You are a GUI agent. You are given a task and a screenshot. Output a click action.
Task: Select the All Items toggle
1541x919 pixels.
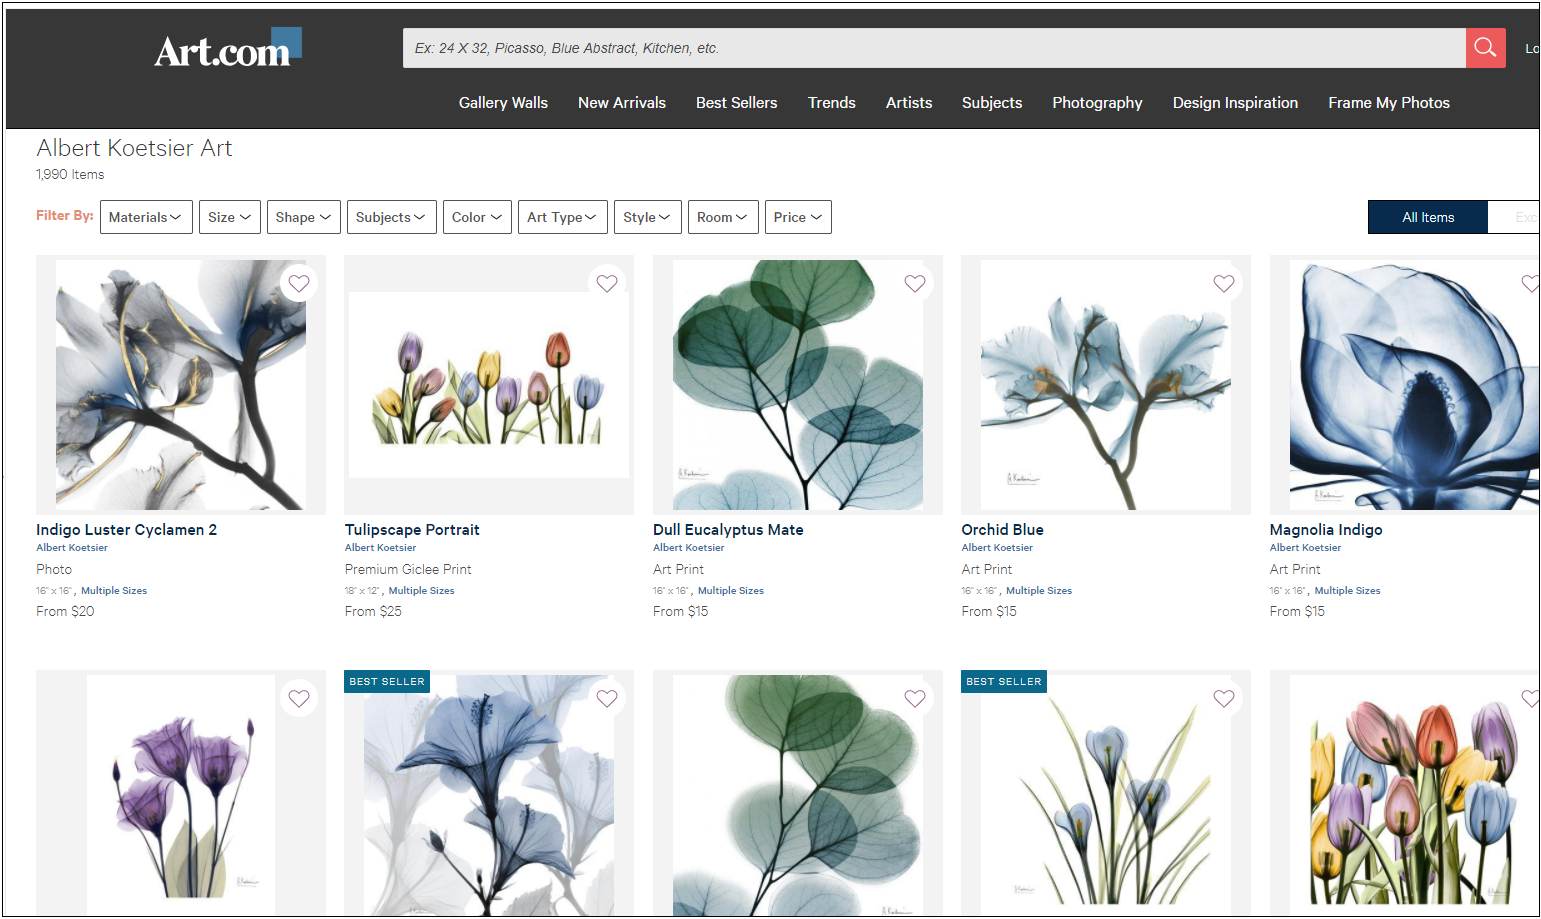(1427, 217)
